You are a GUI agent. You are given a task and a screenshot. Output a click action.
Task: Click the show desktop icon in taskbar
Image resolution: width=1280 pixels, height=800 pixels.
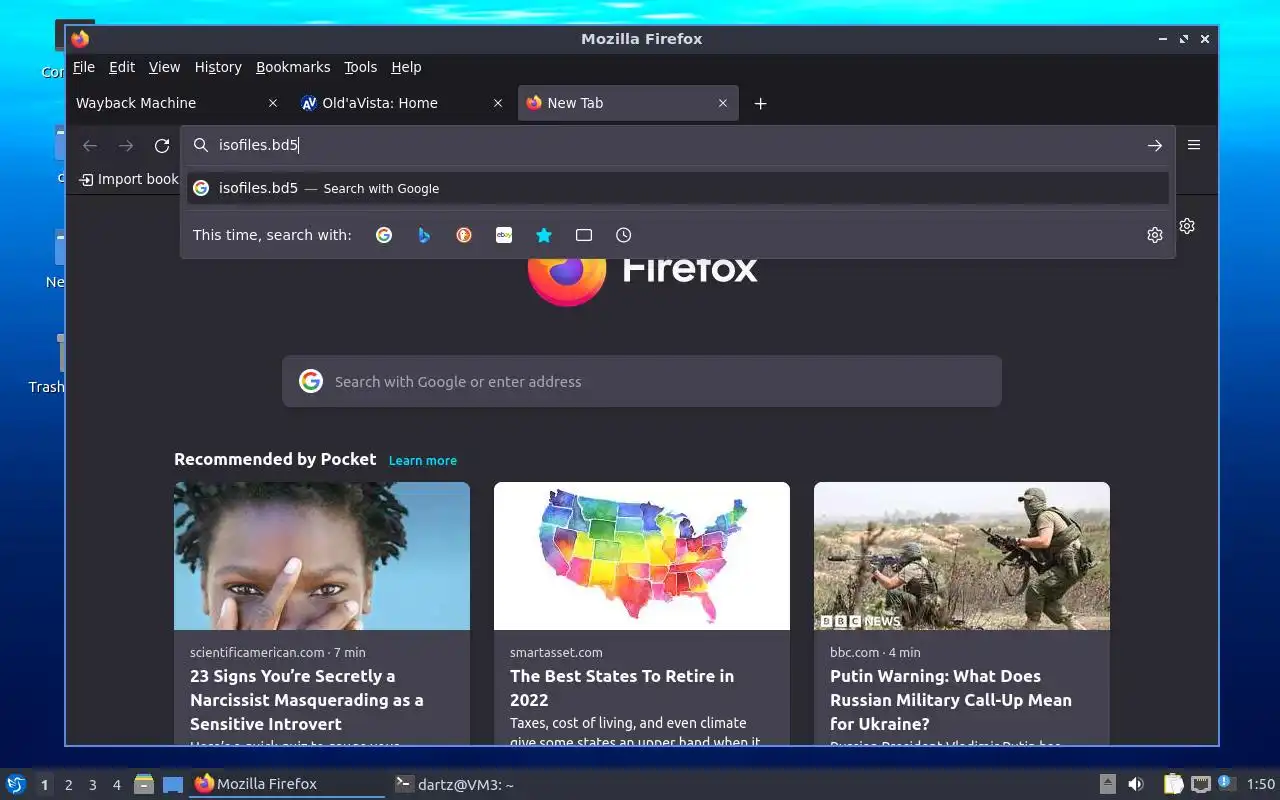(x=173, y=785)
